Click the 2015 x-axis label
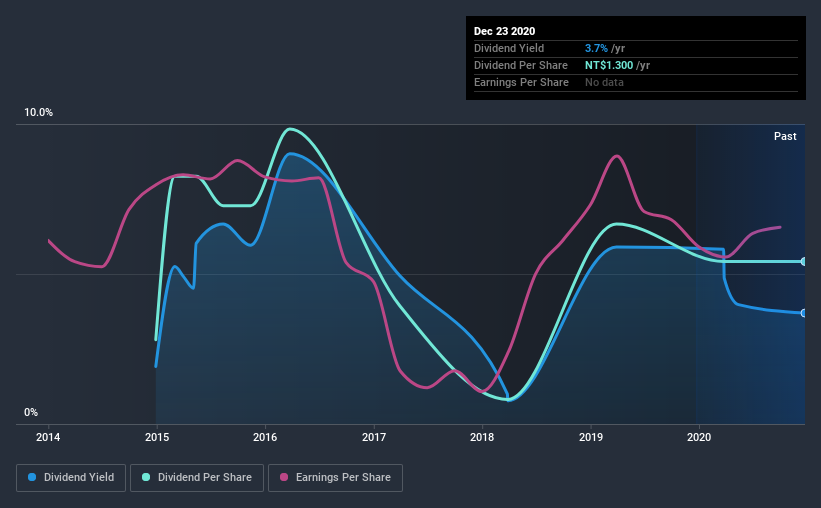The image size is (821, 508). pos(157,437)
